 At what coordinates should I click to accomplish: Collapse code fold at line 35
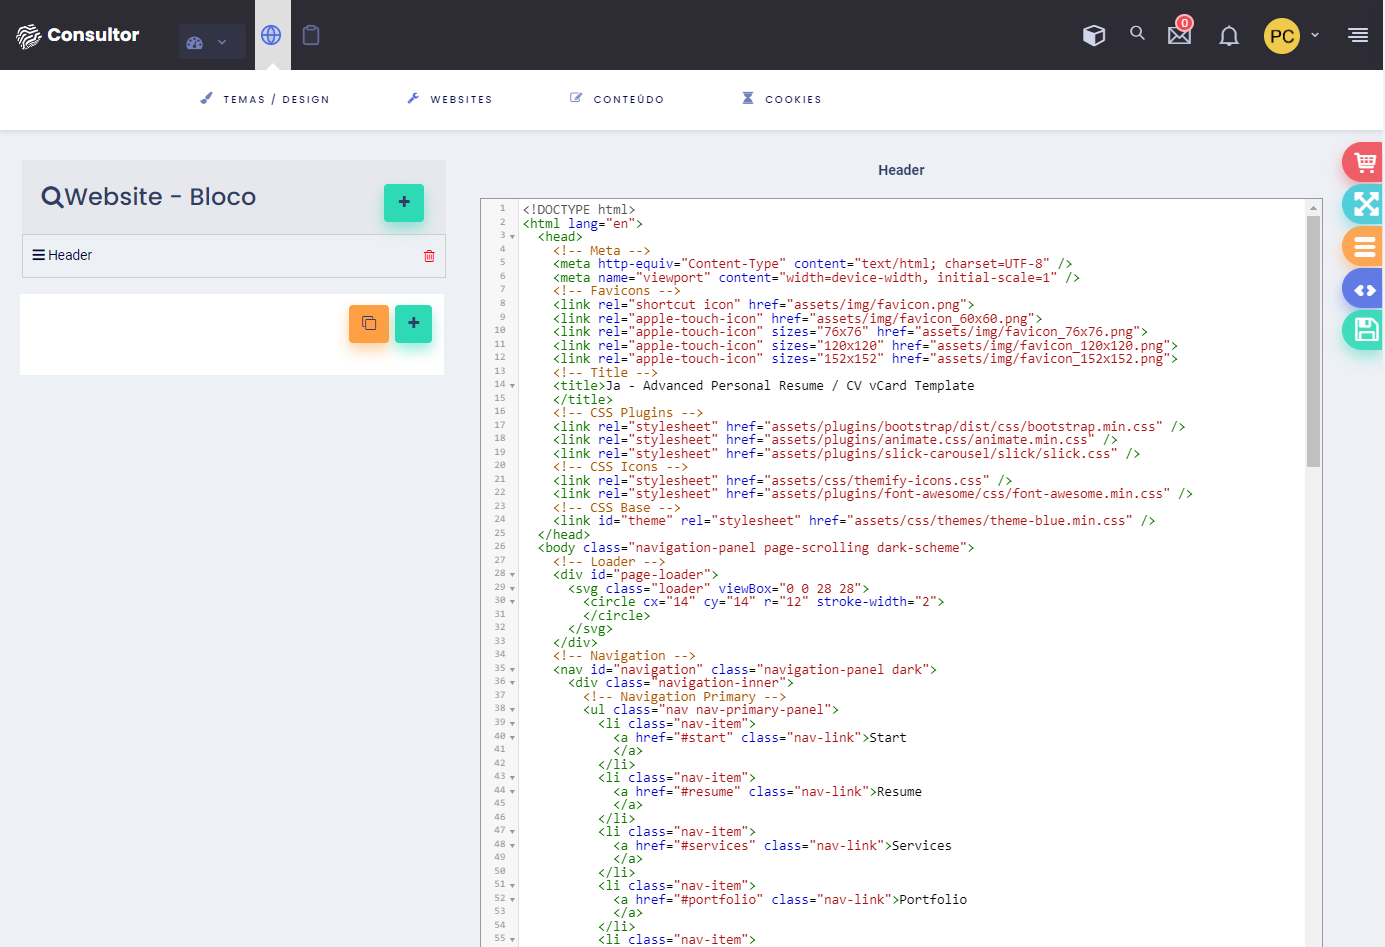pos(513,670)
